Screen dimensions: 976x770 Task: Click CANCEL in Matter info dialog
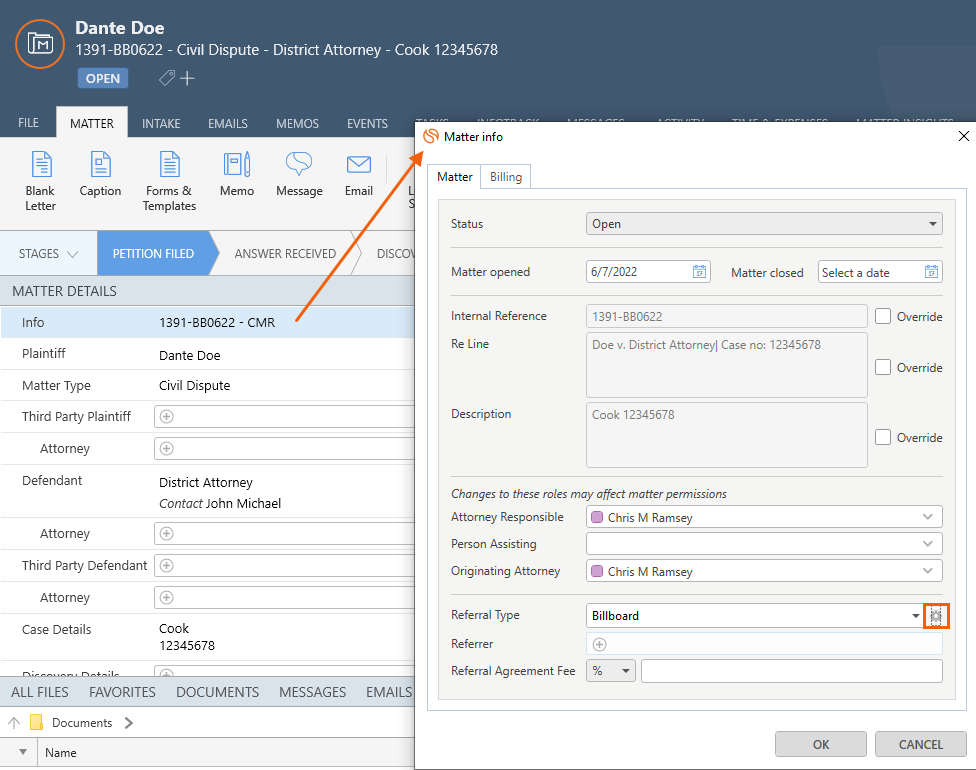[921, 744]
